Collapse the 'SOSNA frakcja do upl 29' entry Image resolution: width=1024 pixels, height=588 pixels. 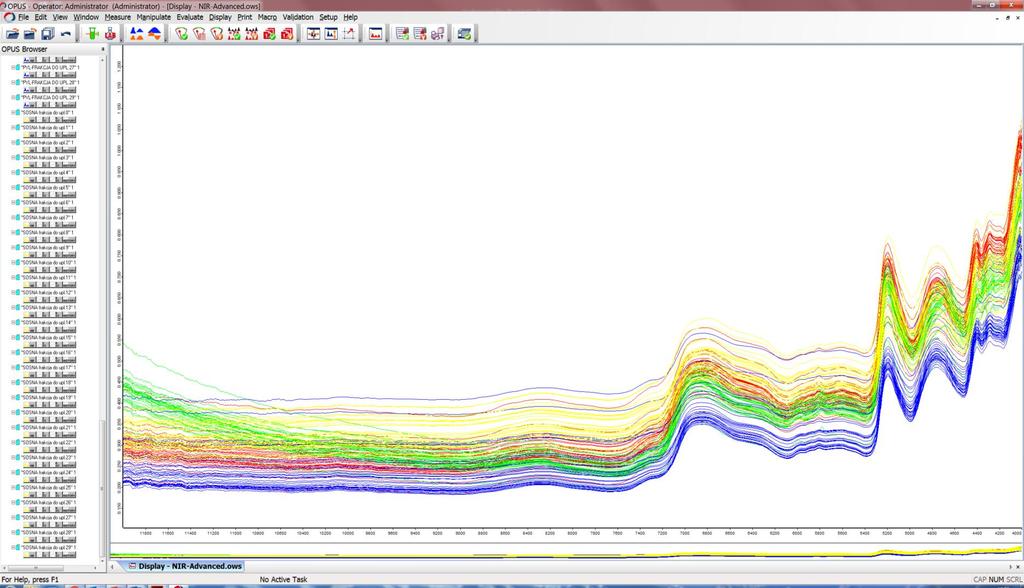click(13, 547)
